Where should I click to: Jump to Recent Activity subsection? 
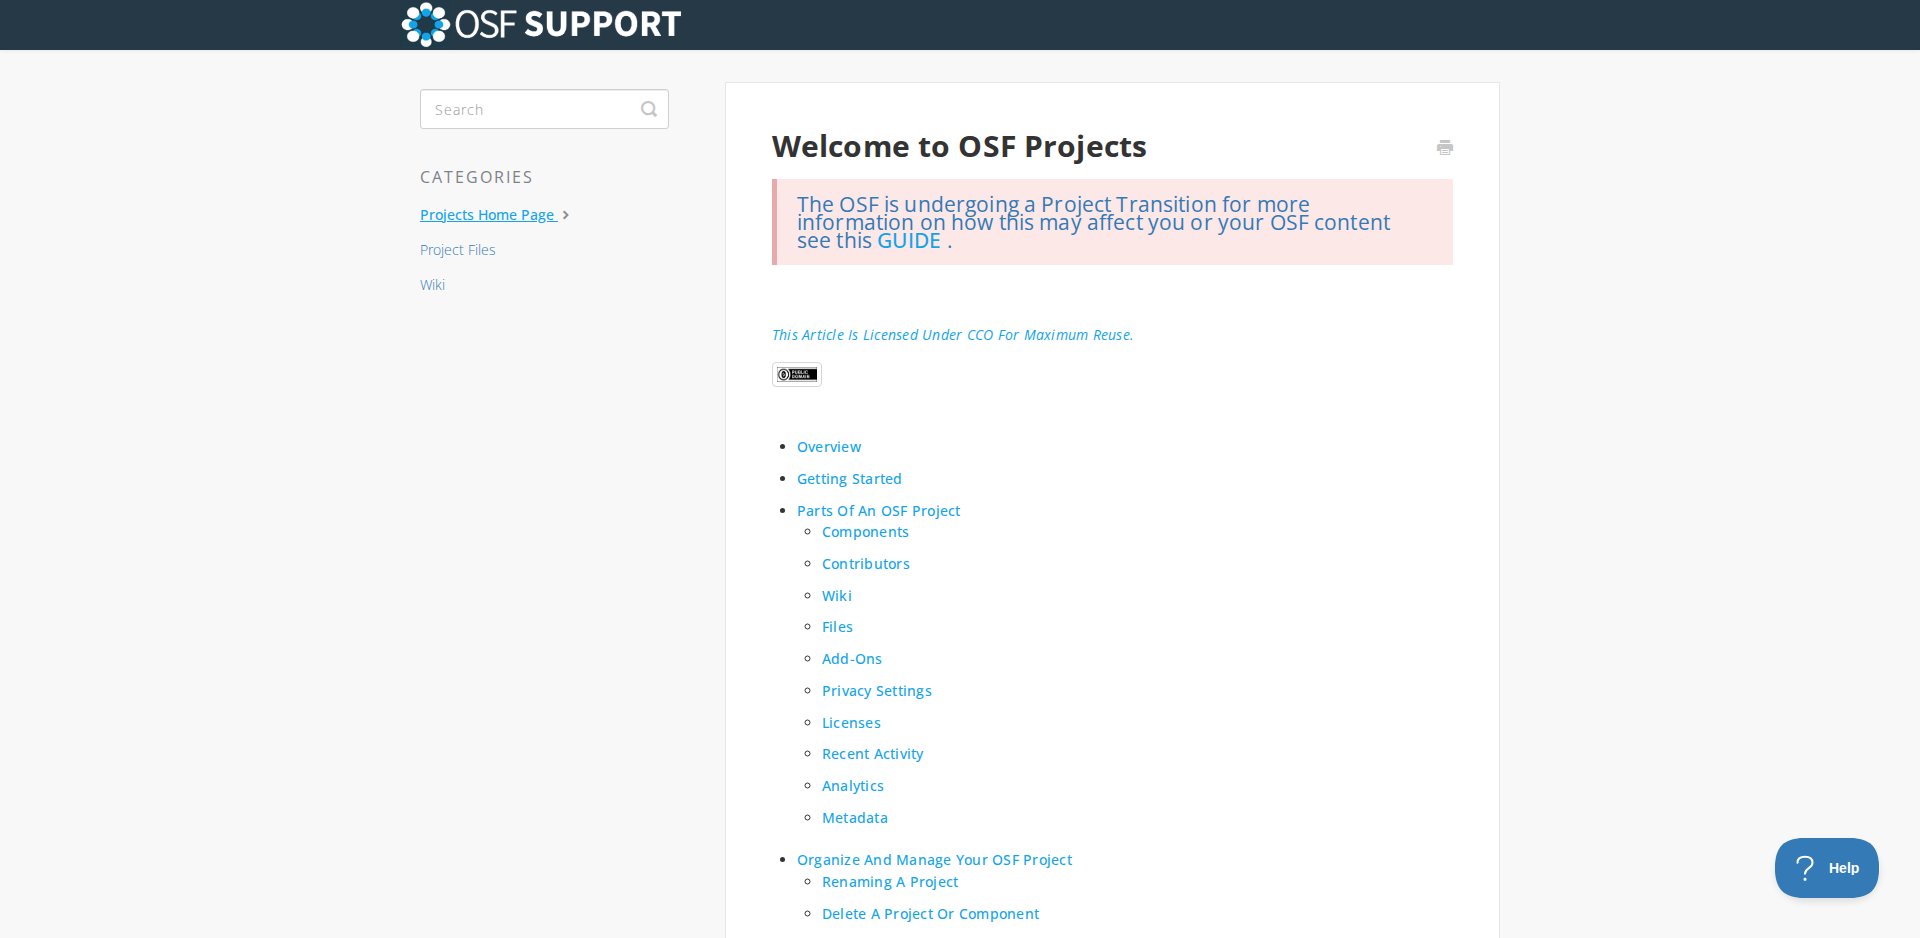872,754
